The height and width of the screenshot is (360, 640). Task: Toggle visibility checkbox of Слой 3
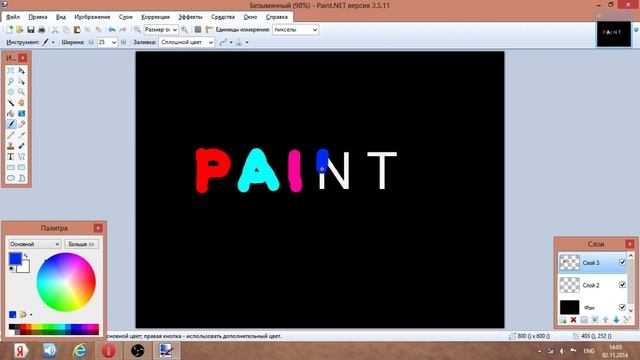[x=622, y=262]
